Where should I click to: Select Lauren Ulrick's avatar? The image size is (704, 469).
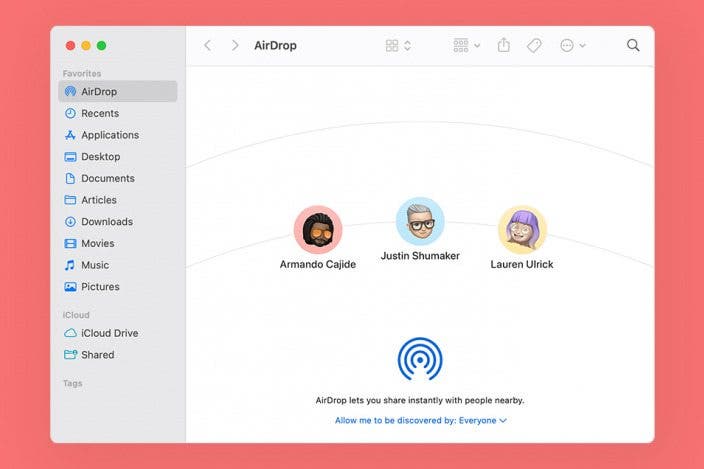tap(522, 230)
